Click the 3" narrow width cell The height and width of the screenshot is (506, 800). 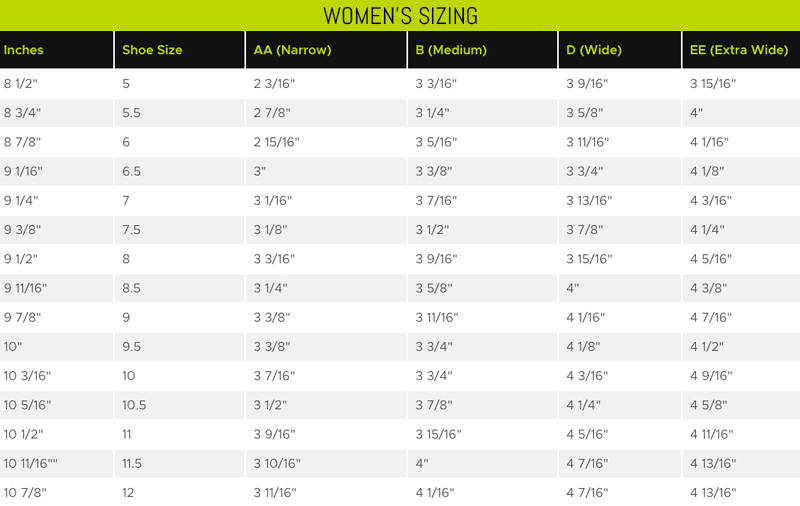327,171
